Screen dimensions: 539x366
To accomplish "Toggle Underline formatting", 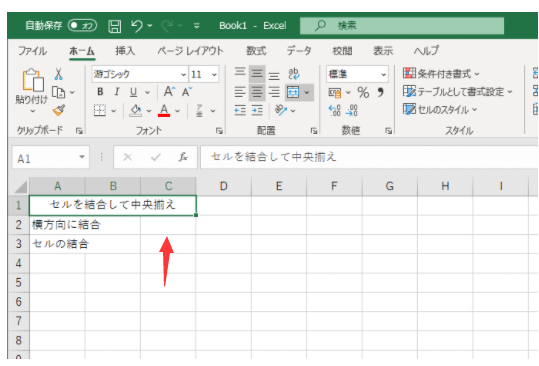I will point(133,92).
